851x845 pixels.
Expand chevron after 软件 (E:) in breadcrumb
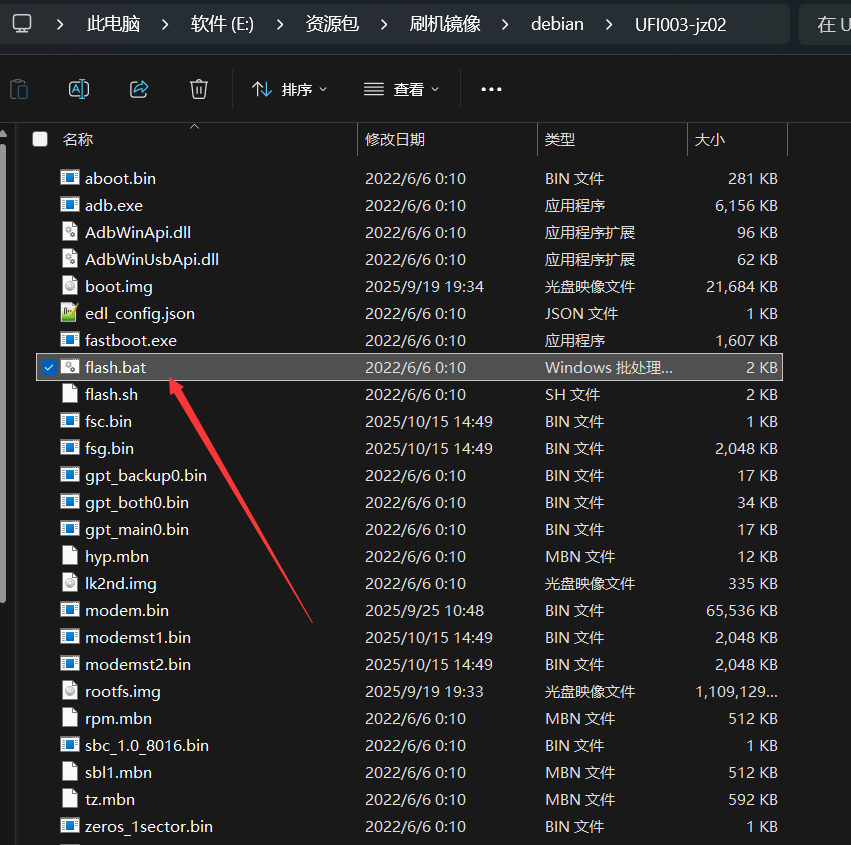click(x=280, y=24)
